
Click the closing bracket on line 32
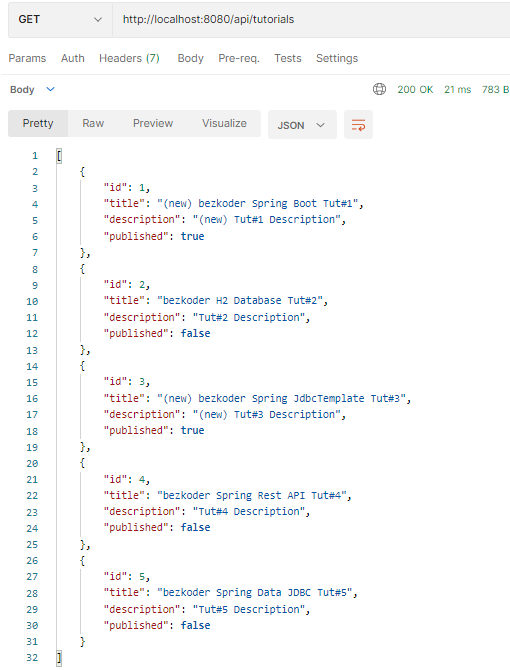pos(59,658)
